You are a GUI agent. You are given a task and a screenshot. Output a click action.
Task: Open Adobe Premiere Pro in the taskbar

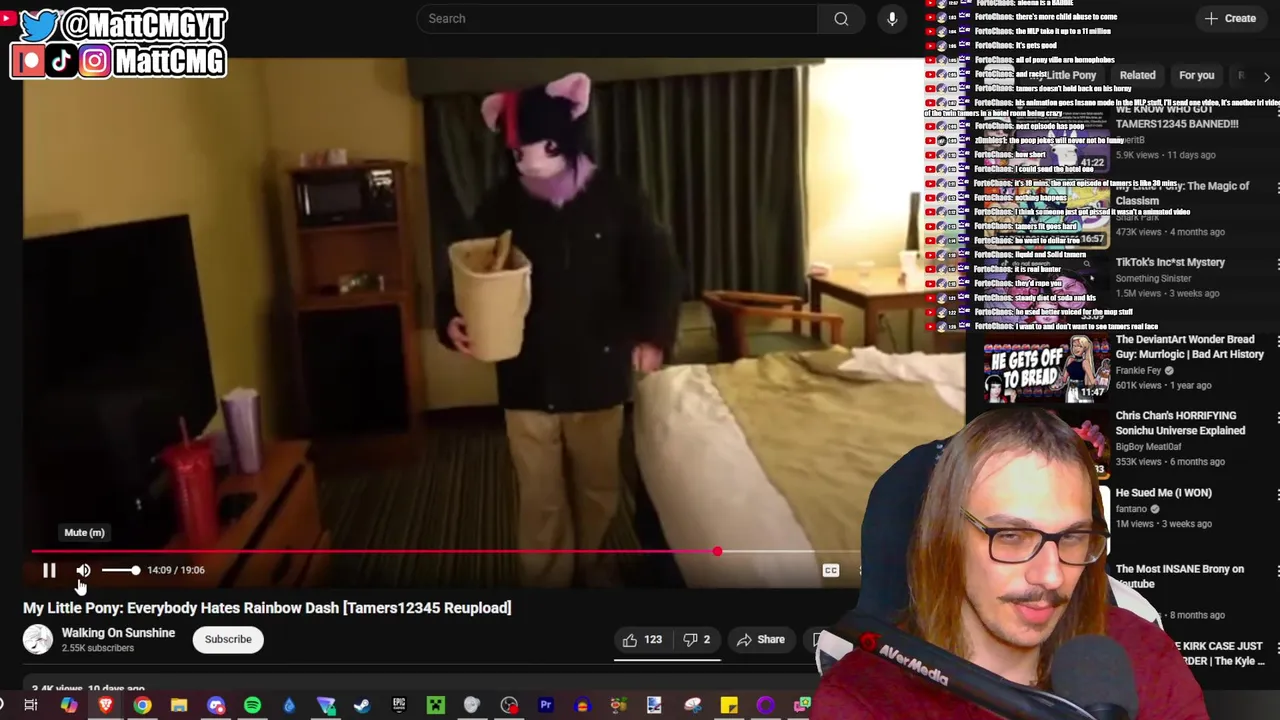pyautogui.click(x=546, y=706)
